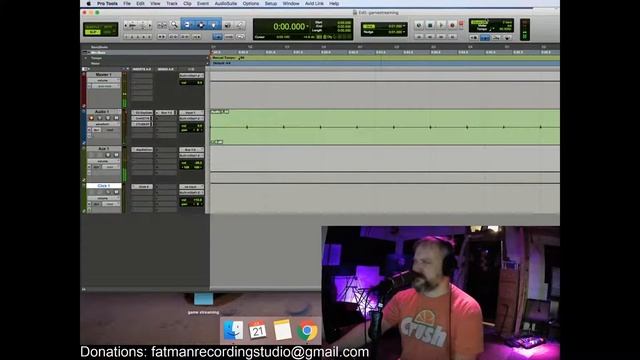Click the Record transport button

point(452,25)
